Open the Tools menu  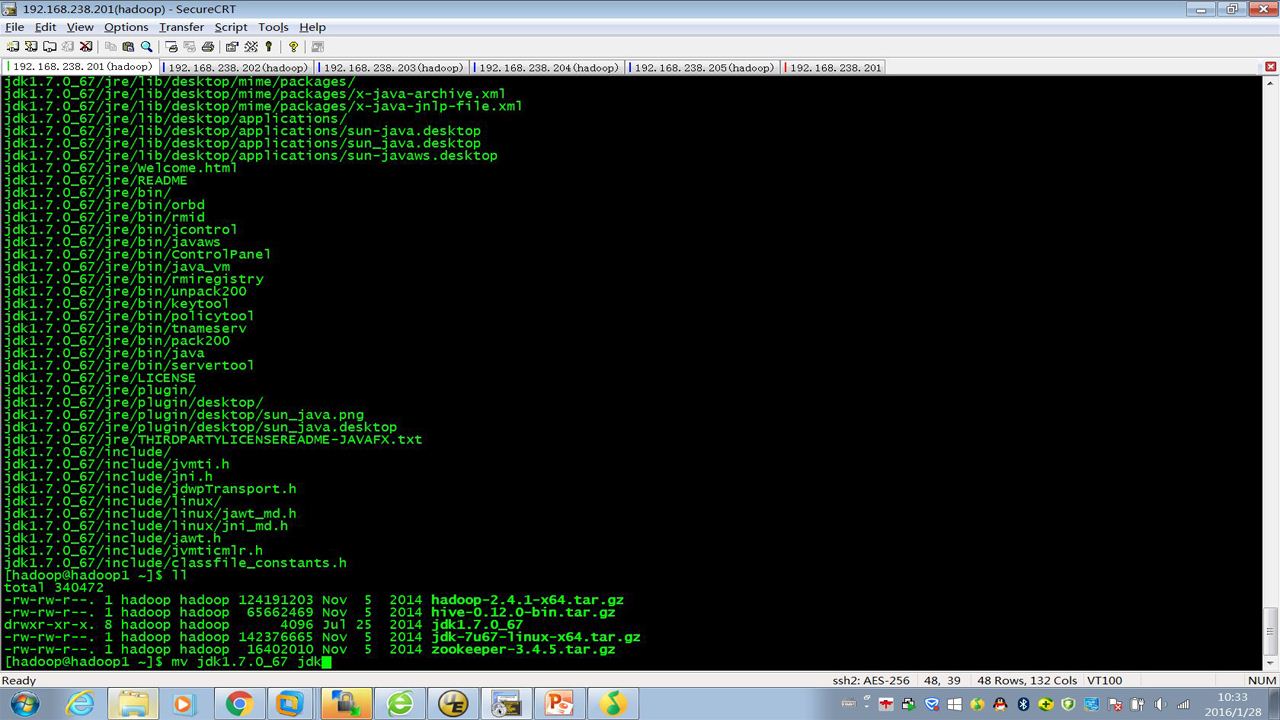273,27
